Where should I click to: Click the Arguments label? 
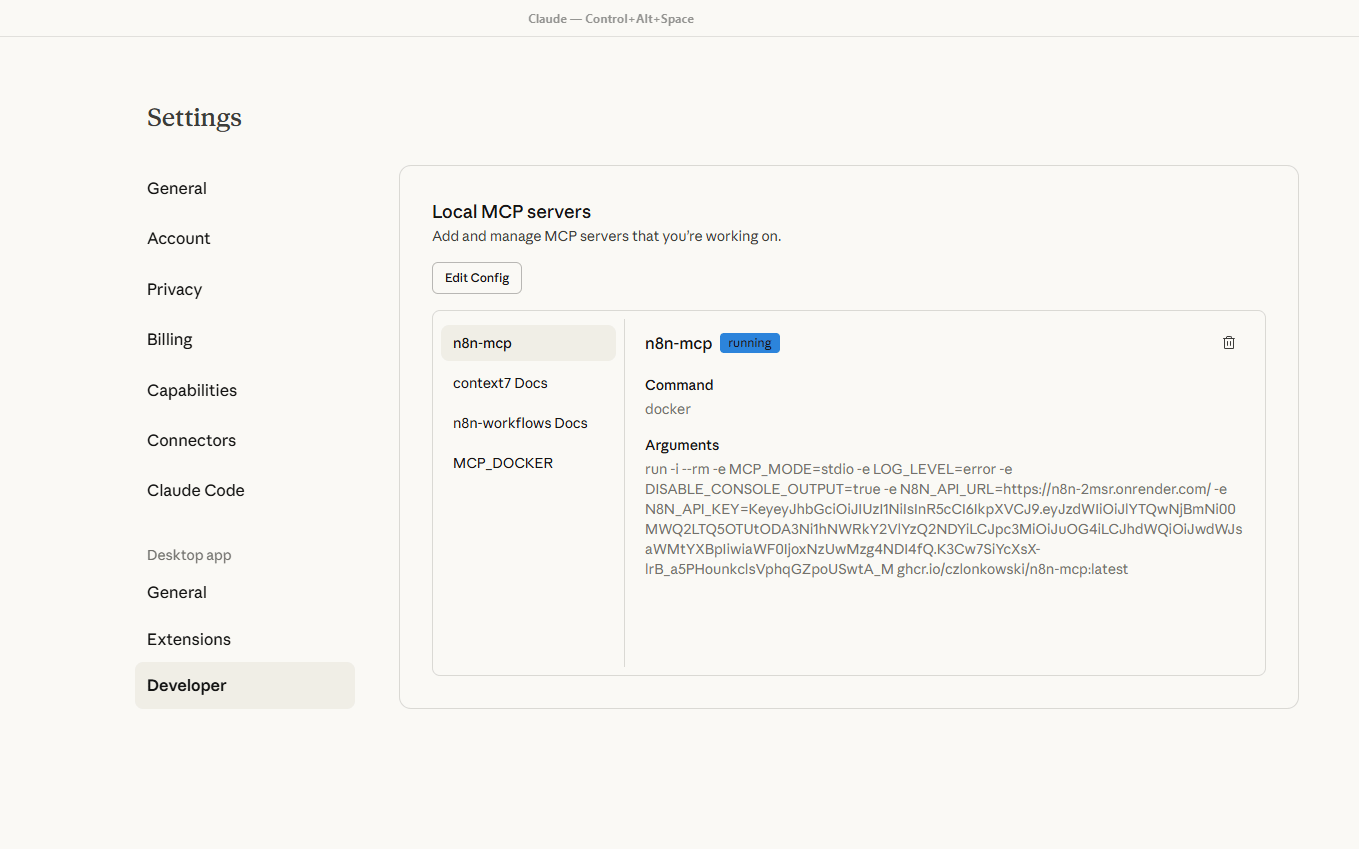click(x=682, y=445)
